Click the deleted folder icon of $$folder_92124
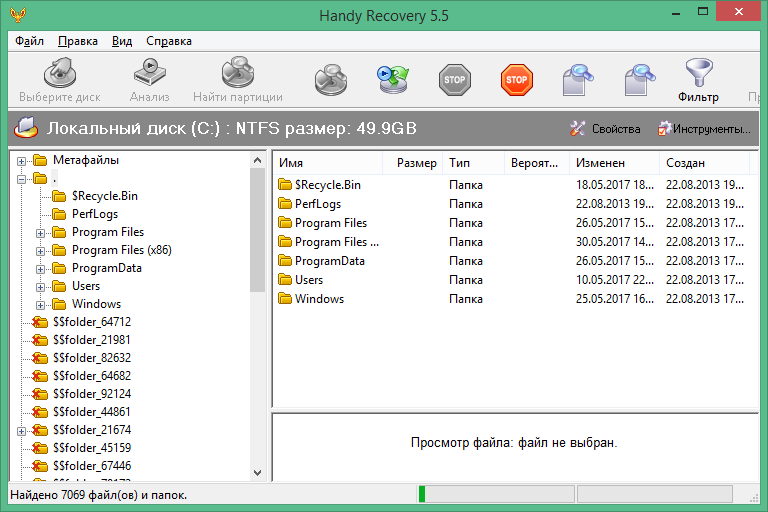 (39, 394)
